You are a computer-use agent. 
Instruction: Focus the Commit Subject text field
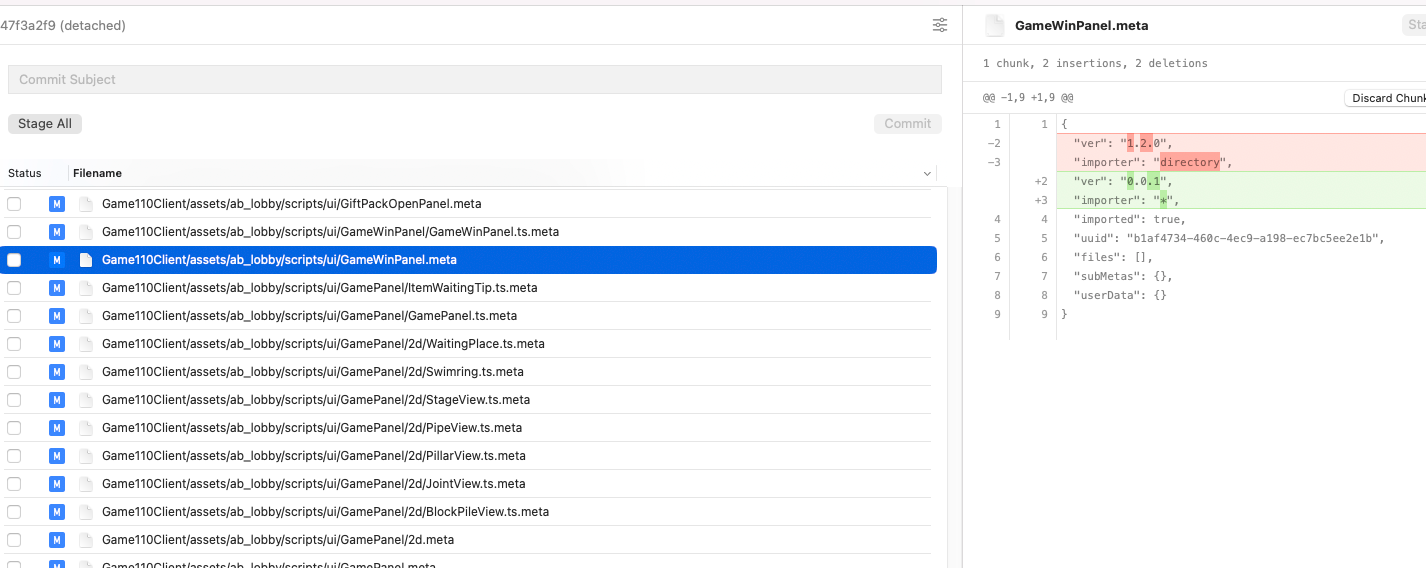click(x=474, y=79)
